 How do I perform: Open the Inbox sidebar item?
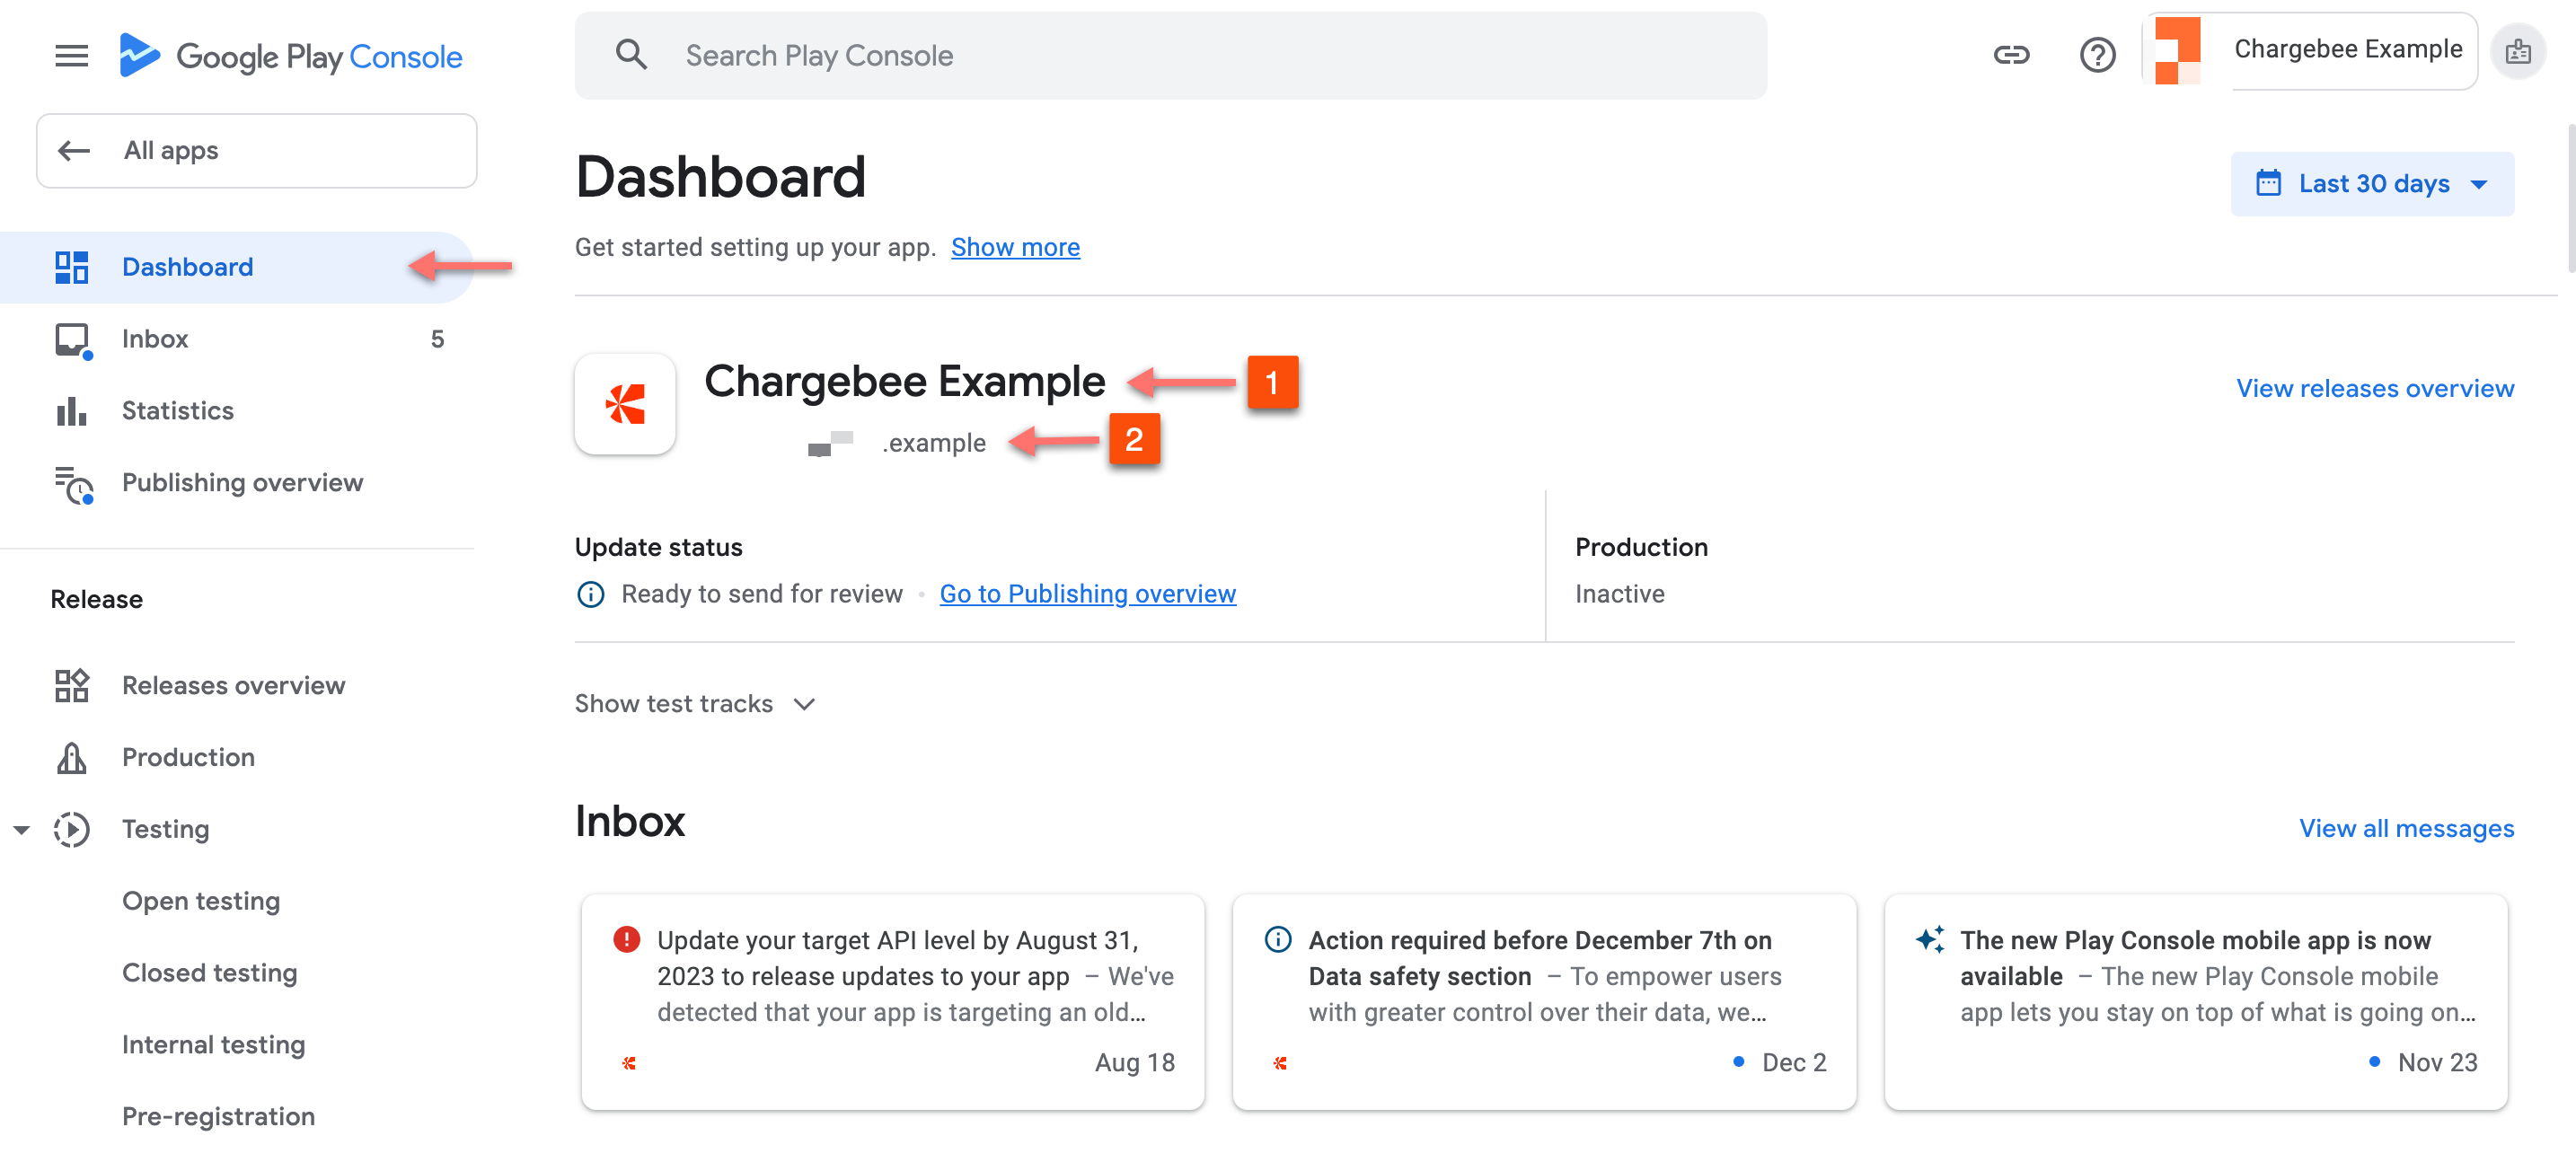tap(155, 339)
